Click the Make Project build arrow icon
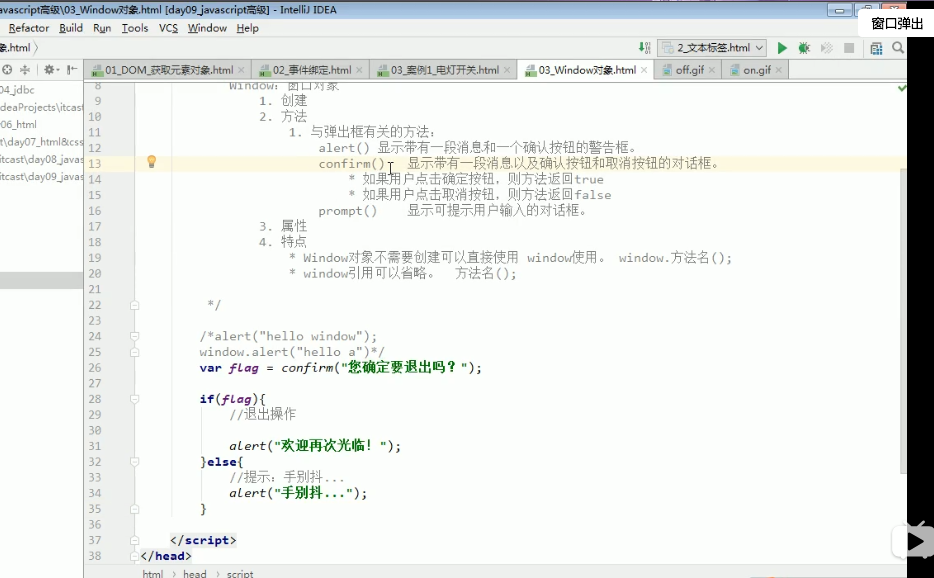The height and width of the screenshot is (578, 934). tap(644, 48)
